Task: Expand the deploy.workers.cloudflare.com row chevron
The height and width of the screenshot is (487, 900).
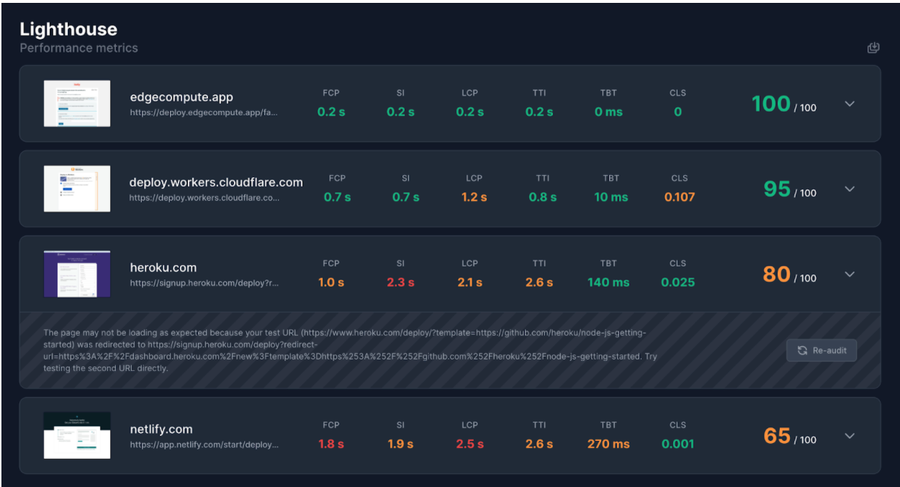Action: (x=849, y=189)
